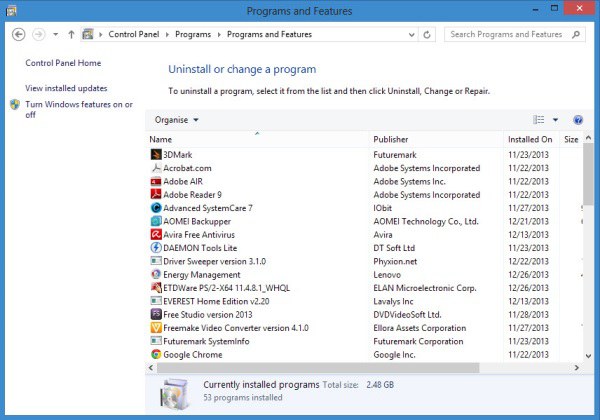This screenshot has width=600, height=420.
Task: Expand the chevron after Programs breadcrumb
Action: point(219,34)
